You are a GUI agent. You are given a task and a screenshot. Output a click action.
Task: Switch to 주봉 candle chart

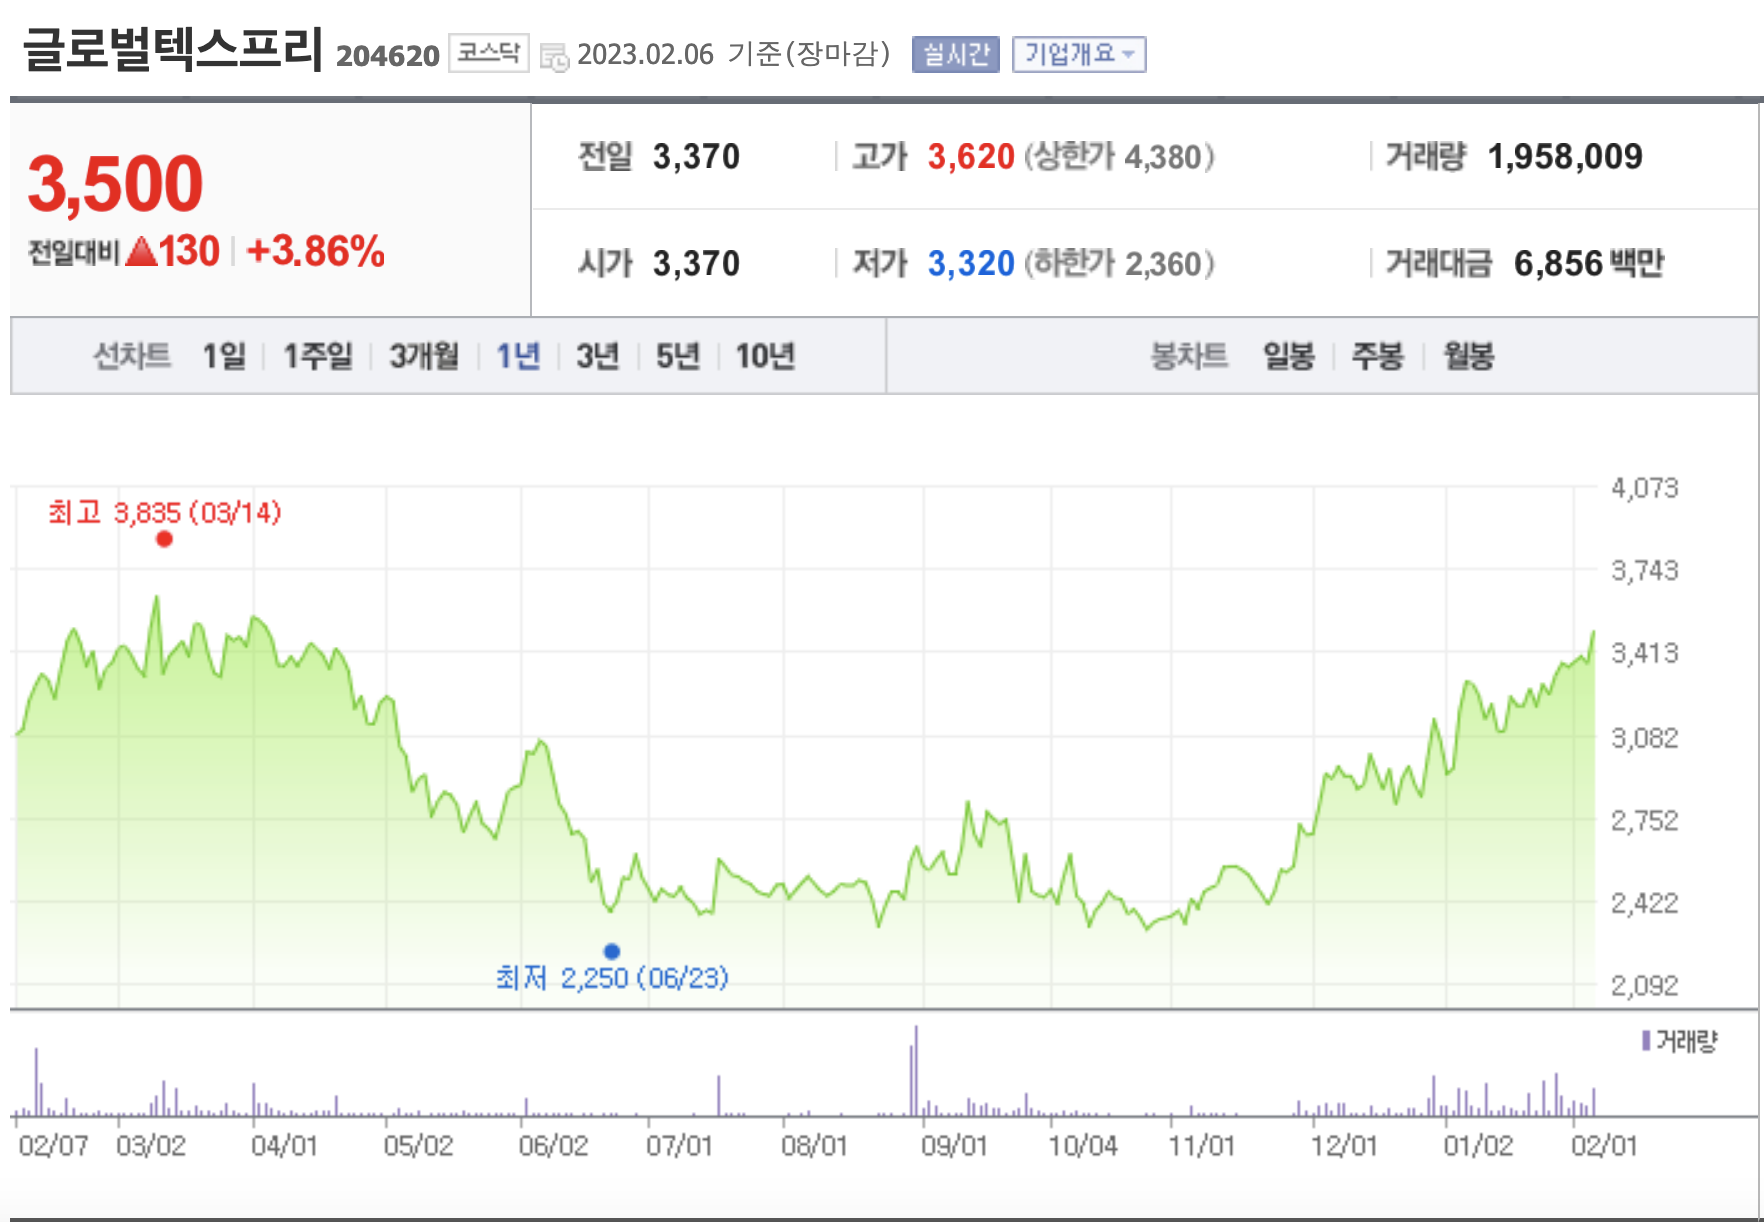coord(1378,356)
